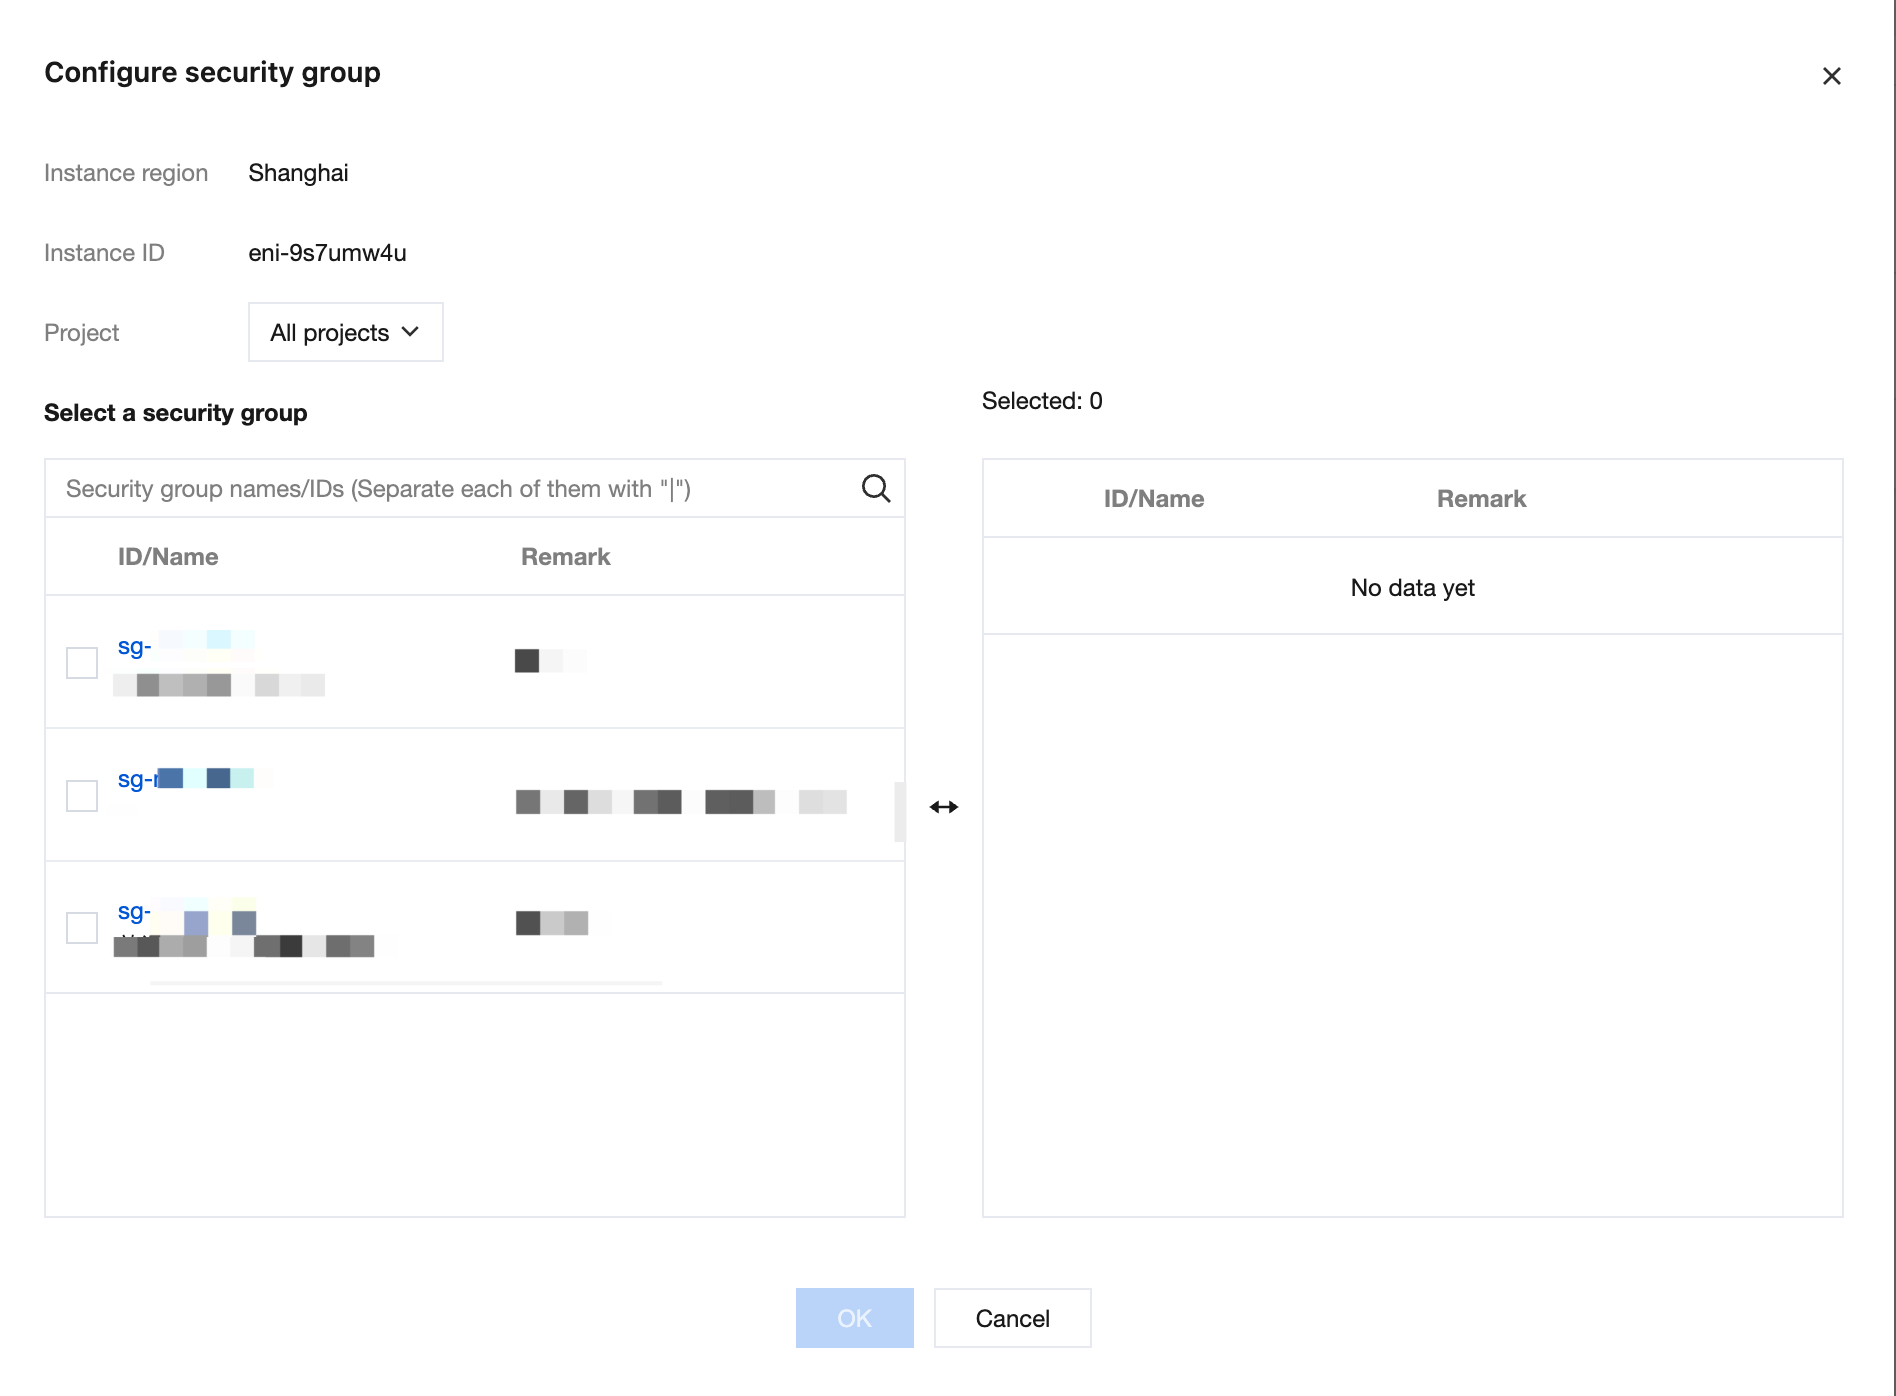Click the double-arrow transfer icon between panels
This screenshot has width=1896, height=1396.
point(943,807)
